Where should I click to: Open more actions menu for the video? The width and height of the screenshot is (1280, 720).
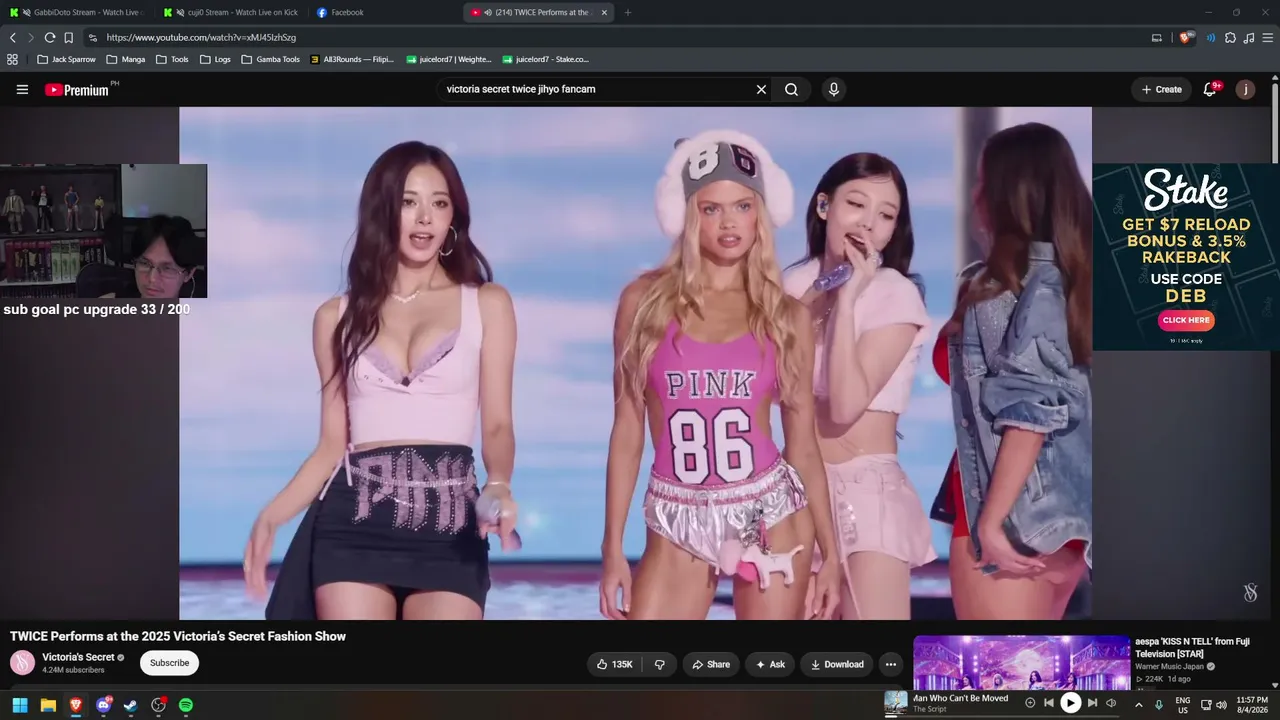(x=890, y=664)
